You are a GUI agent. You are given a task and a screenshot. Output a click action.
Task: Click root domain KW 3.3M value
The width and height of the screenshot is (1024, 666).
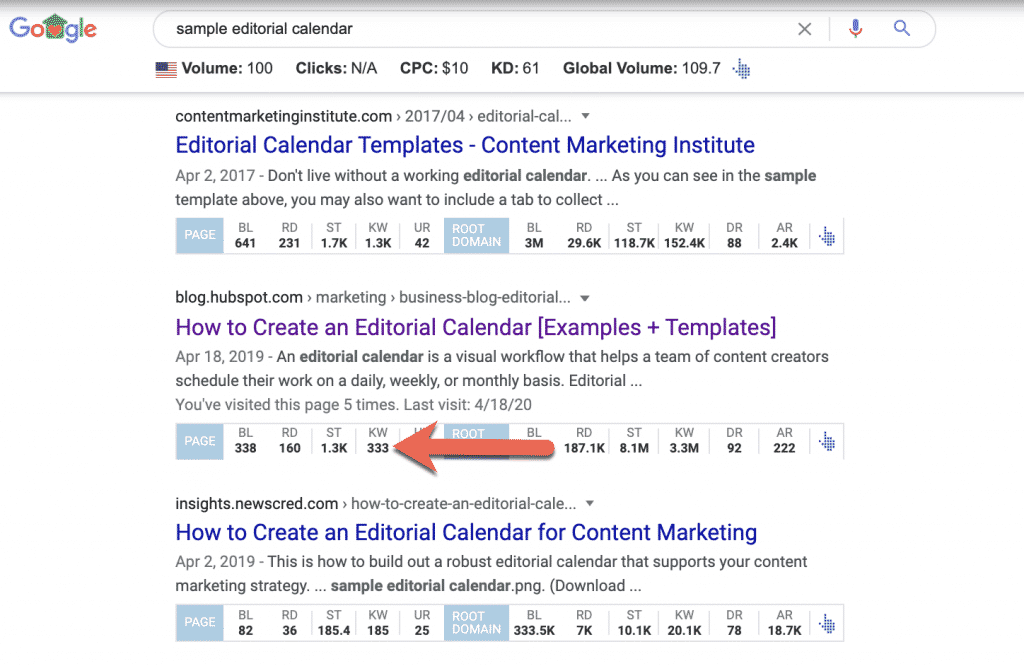[684, 441]
